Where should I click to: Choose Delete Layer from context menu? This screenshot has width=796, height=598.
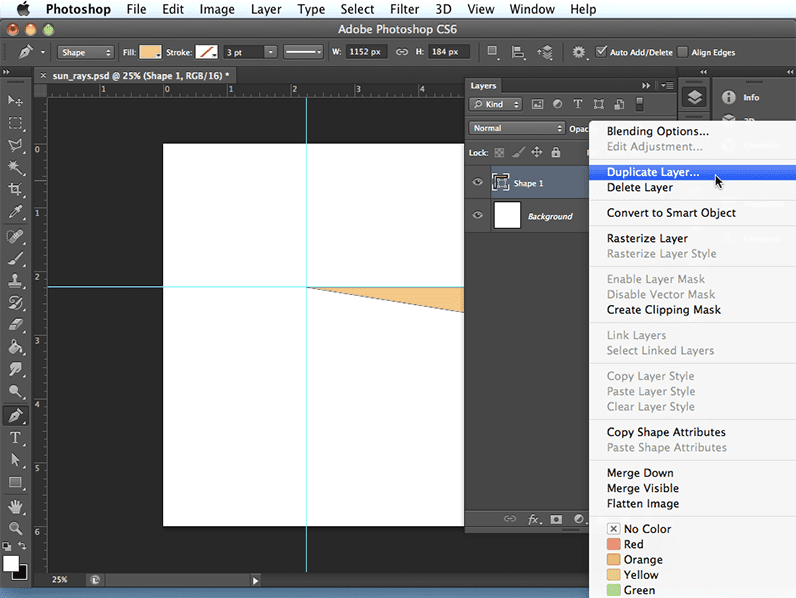click(x=640, y=187)
